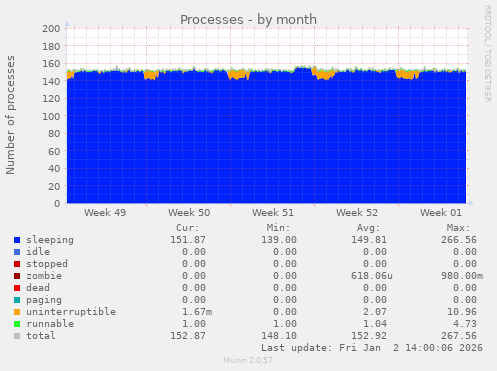
Task: Click runnable maximum value 4.73
Action: [x=465, y=324]
